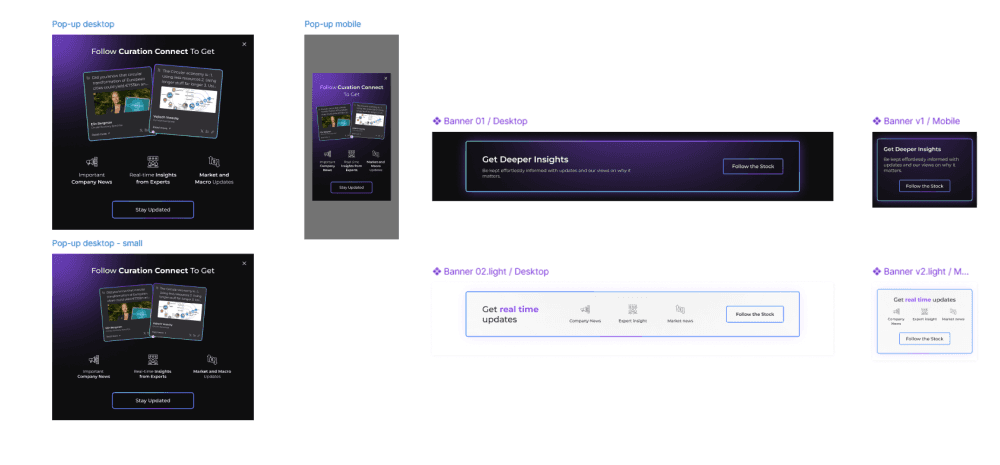Screen dimensions: 1000x465
Task: Click the megaphone icon in Pop-up mobile
Action: [x=327, y=154]
